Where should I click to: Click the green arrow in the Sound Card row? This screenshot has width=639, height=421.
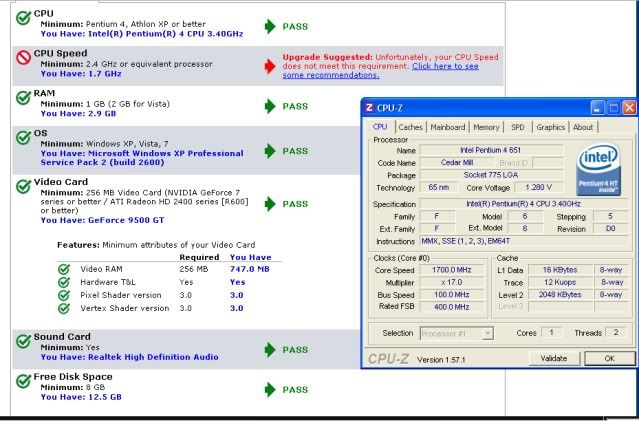pos(270,350)
